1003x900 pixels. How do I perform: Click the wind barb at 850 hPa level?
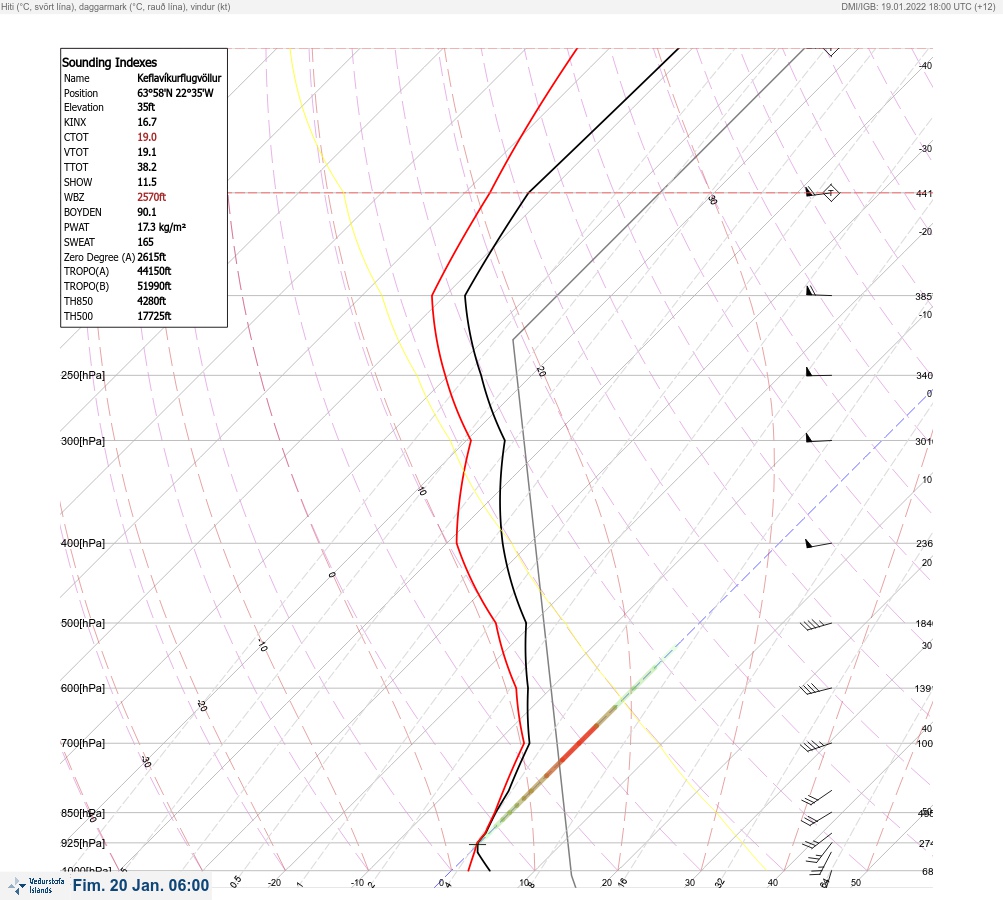pos(816,818)
